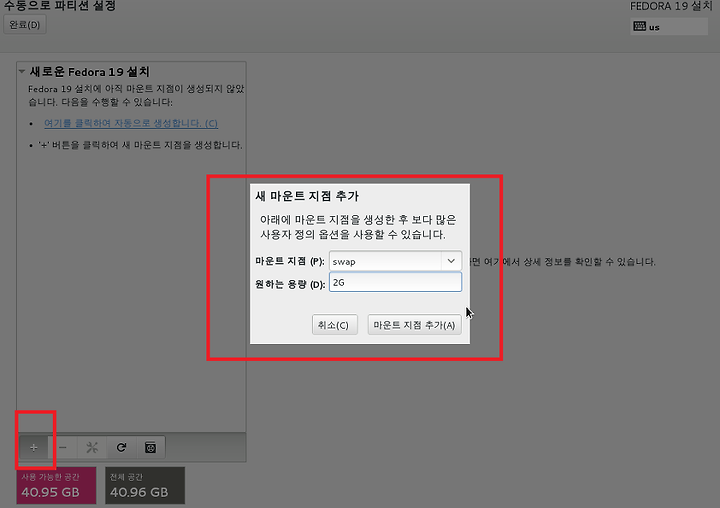Click the 새 마운트 지점 추가 dialog title
This screenshot has height=508, width=720.
click(x=307, y=196)
